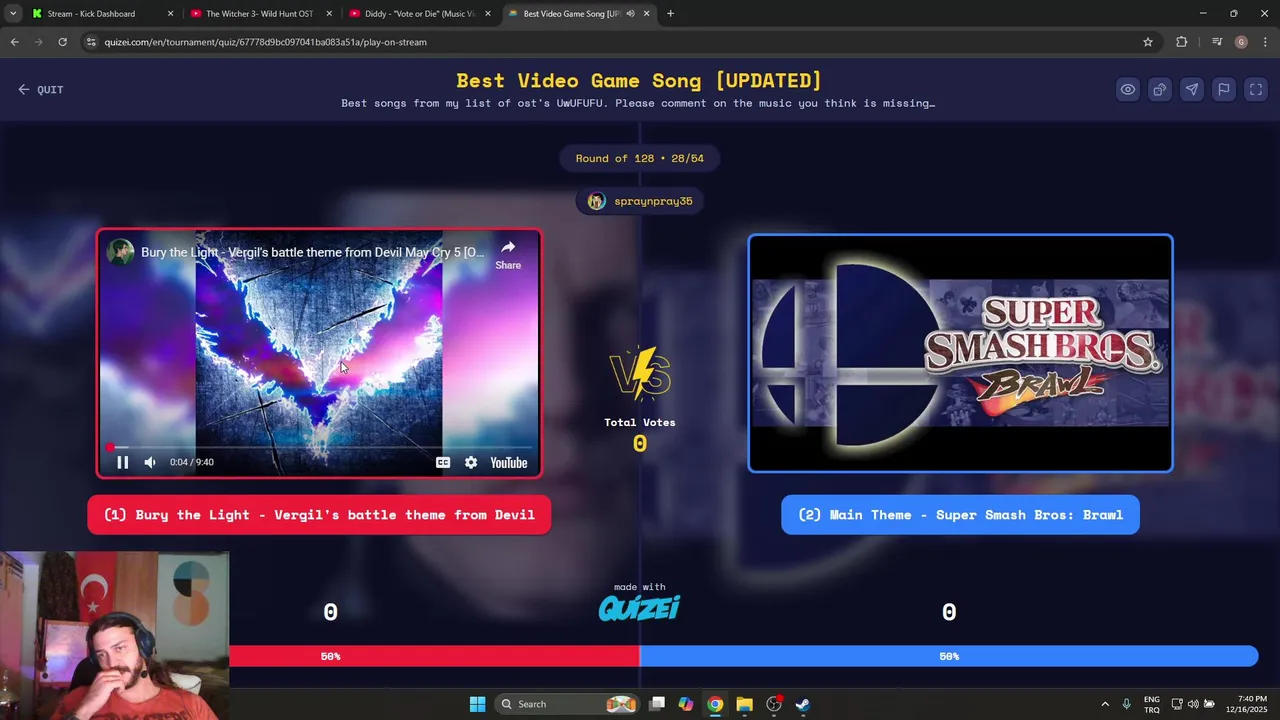The image size is (1280, 720).
Task: Open the volume tray icon
Action: tap(1193, 704)
